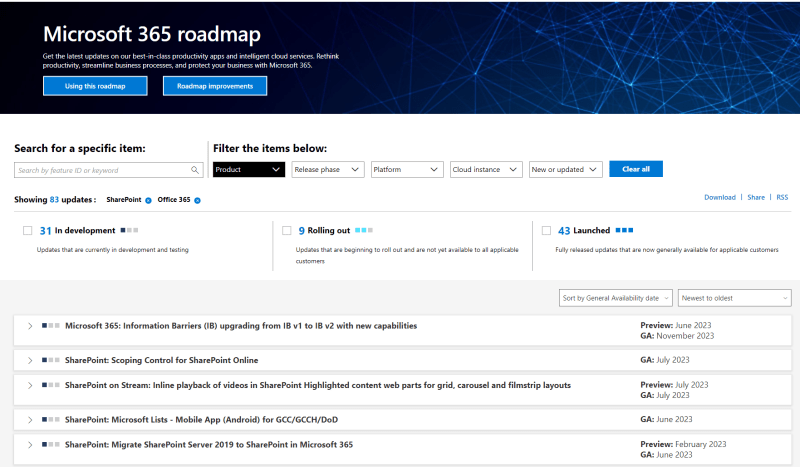Open the Release phase dropdown
Screen dimensions: 800x467
click(328, 169)
